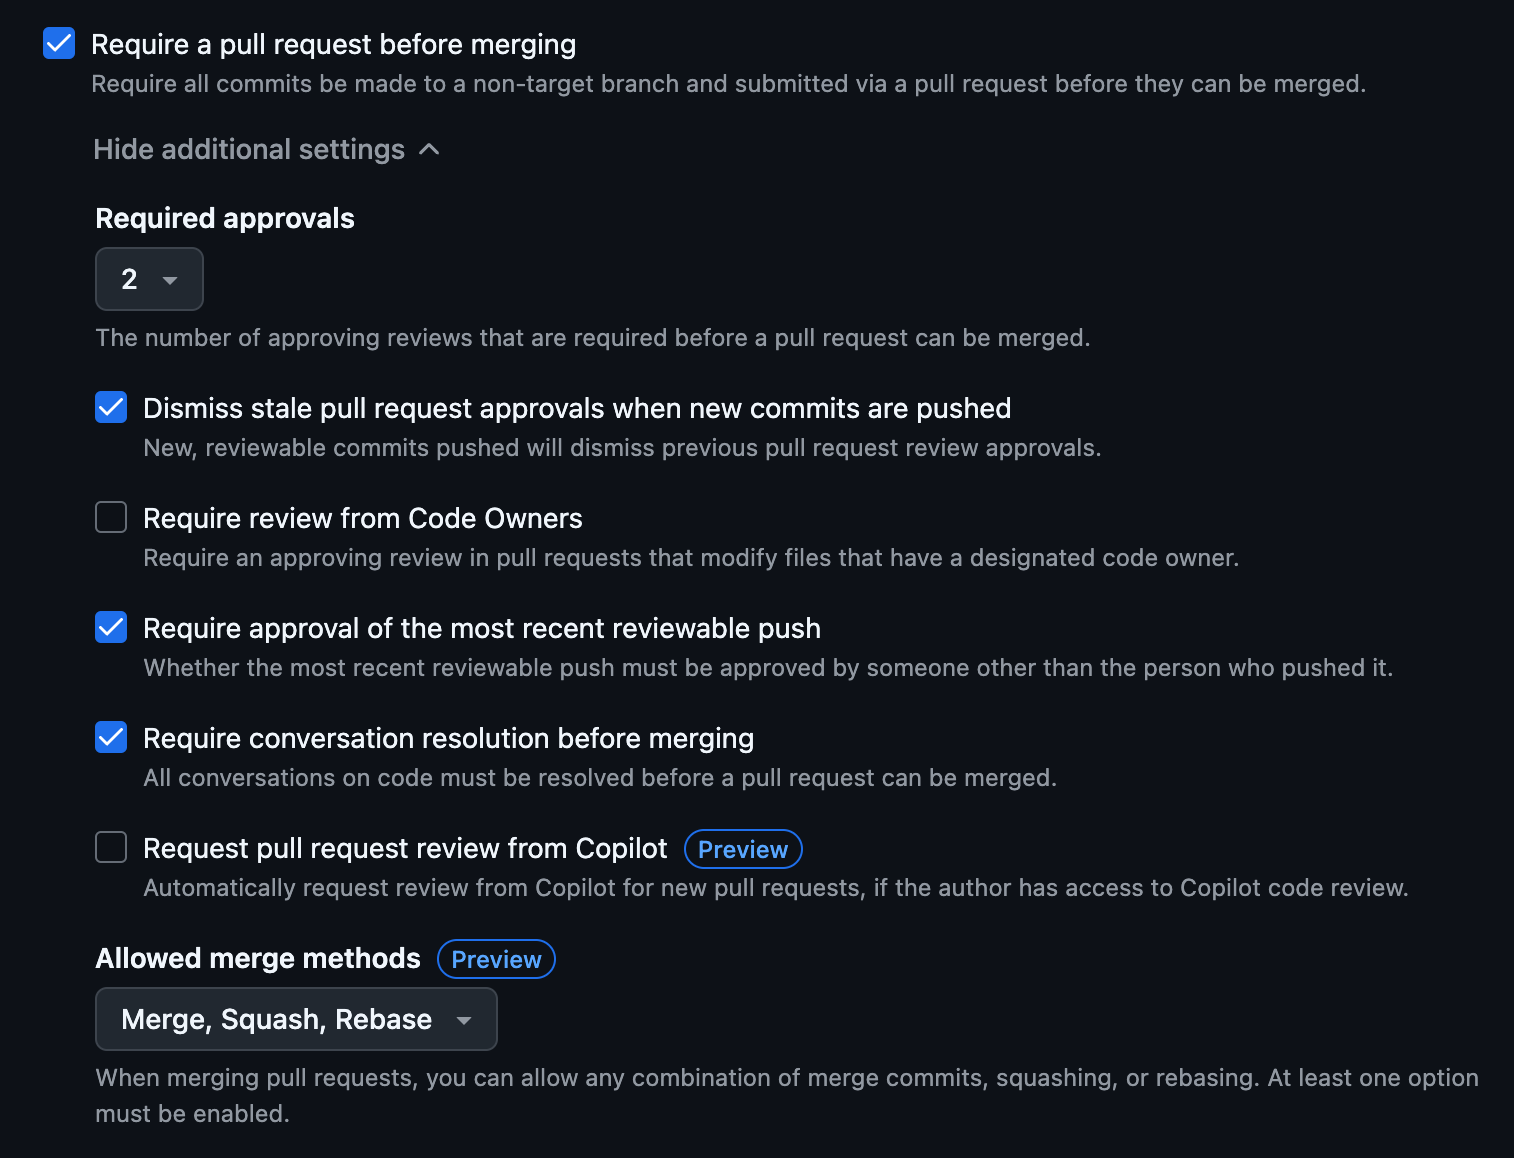Collapse Hide additional settings link
This screenshot has height=1158, width=1514.
(x=266, y=149)
